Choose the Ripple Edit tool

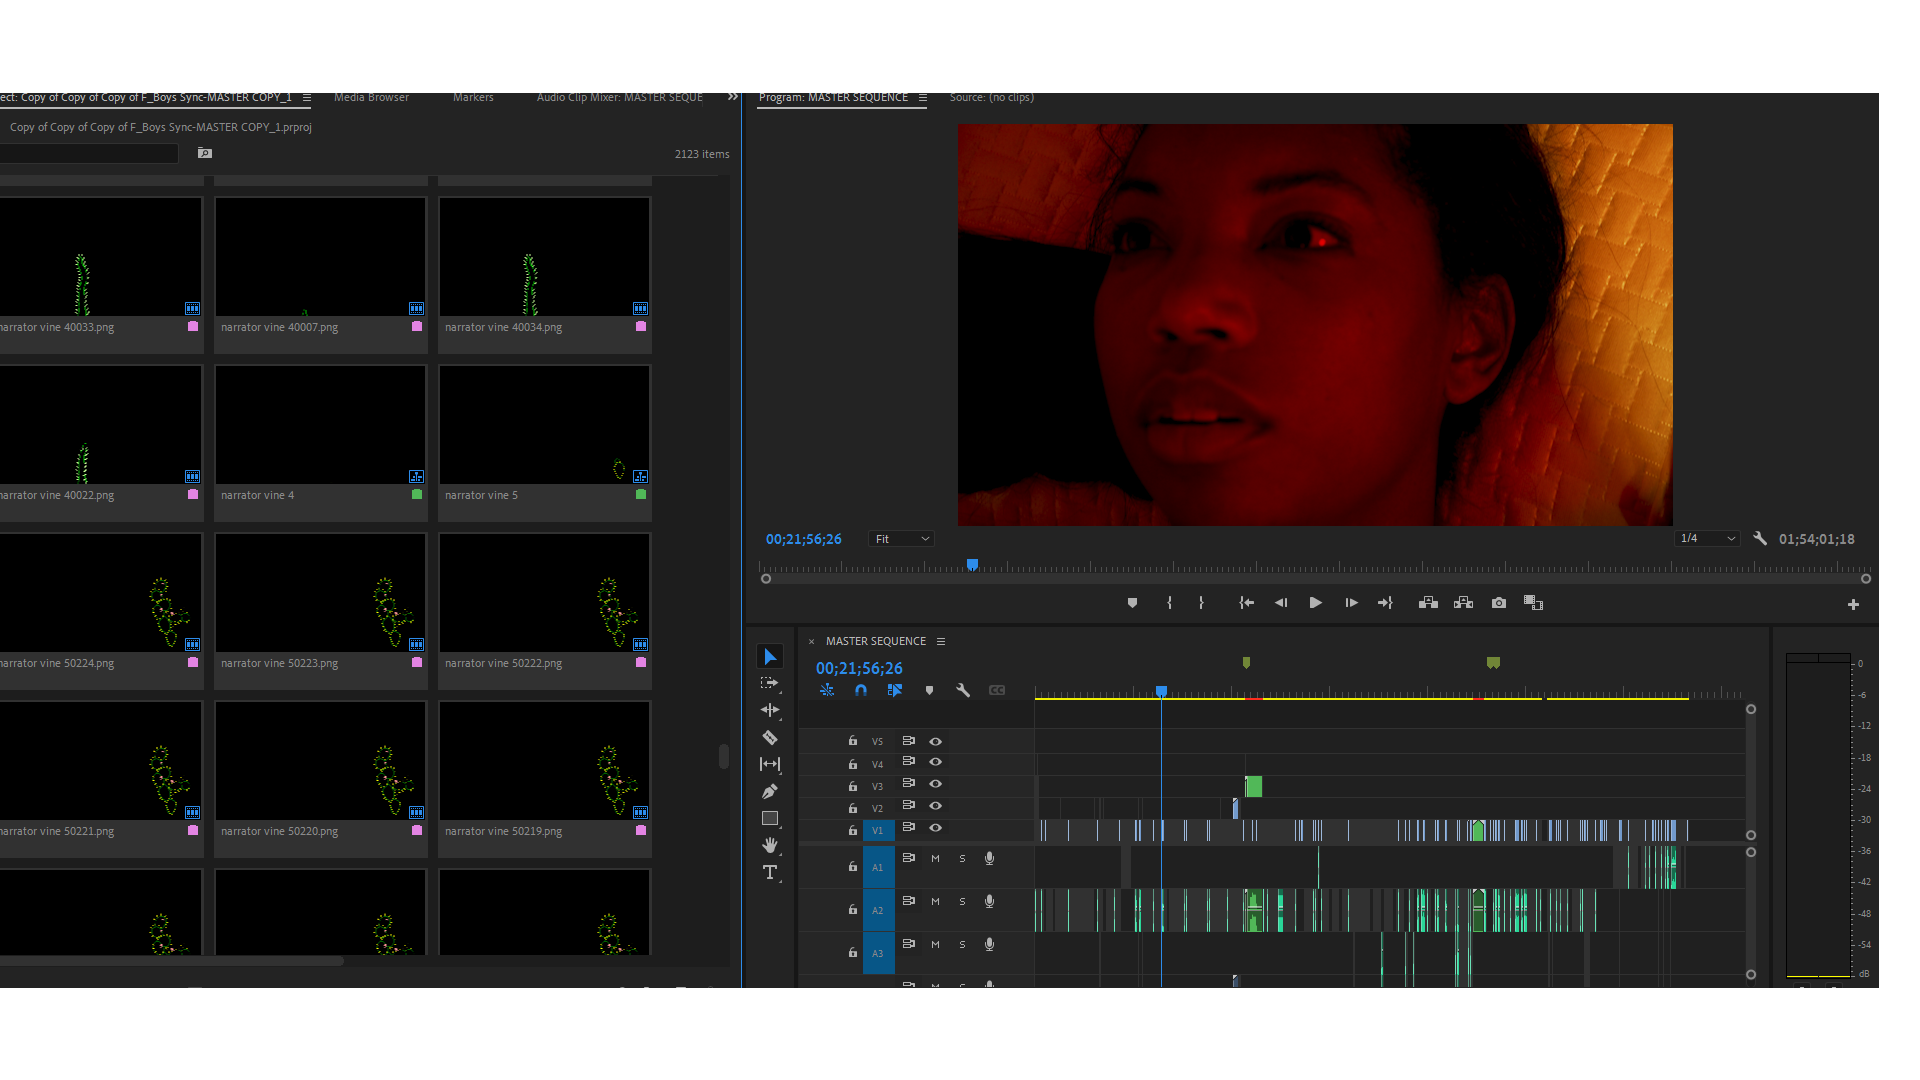coord(769,710)
